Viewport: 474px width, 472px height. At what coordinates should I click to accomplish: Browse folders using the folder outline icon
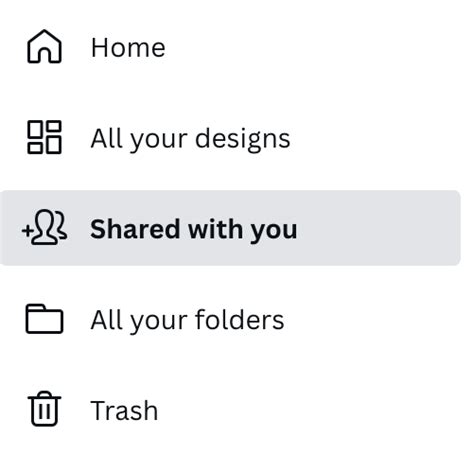coord(44,319)
